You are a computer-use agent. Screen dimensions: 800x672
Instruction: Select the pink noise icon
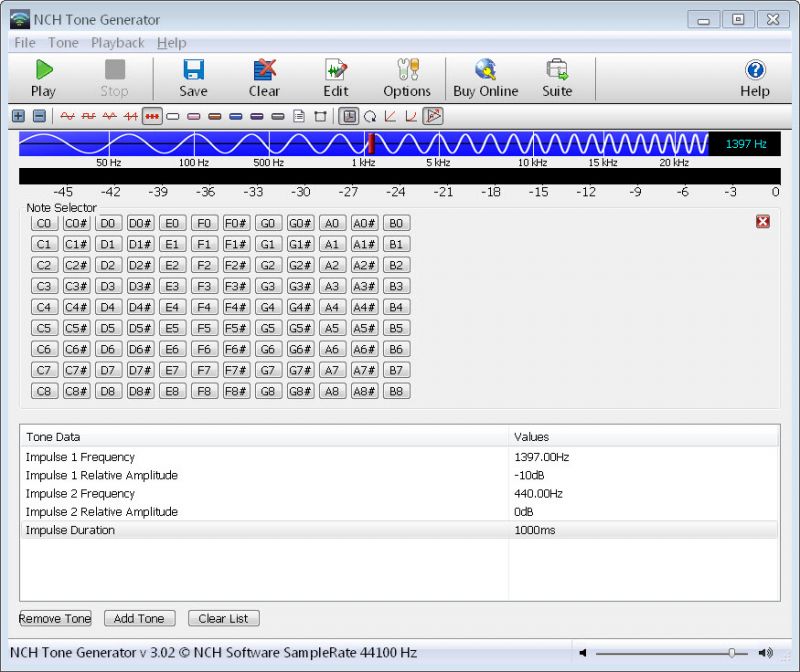[x=194, y=116]
